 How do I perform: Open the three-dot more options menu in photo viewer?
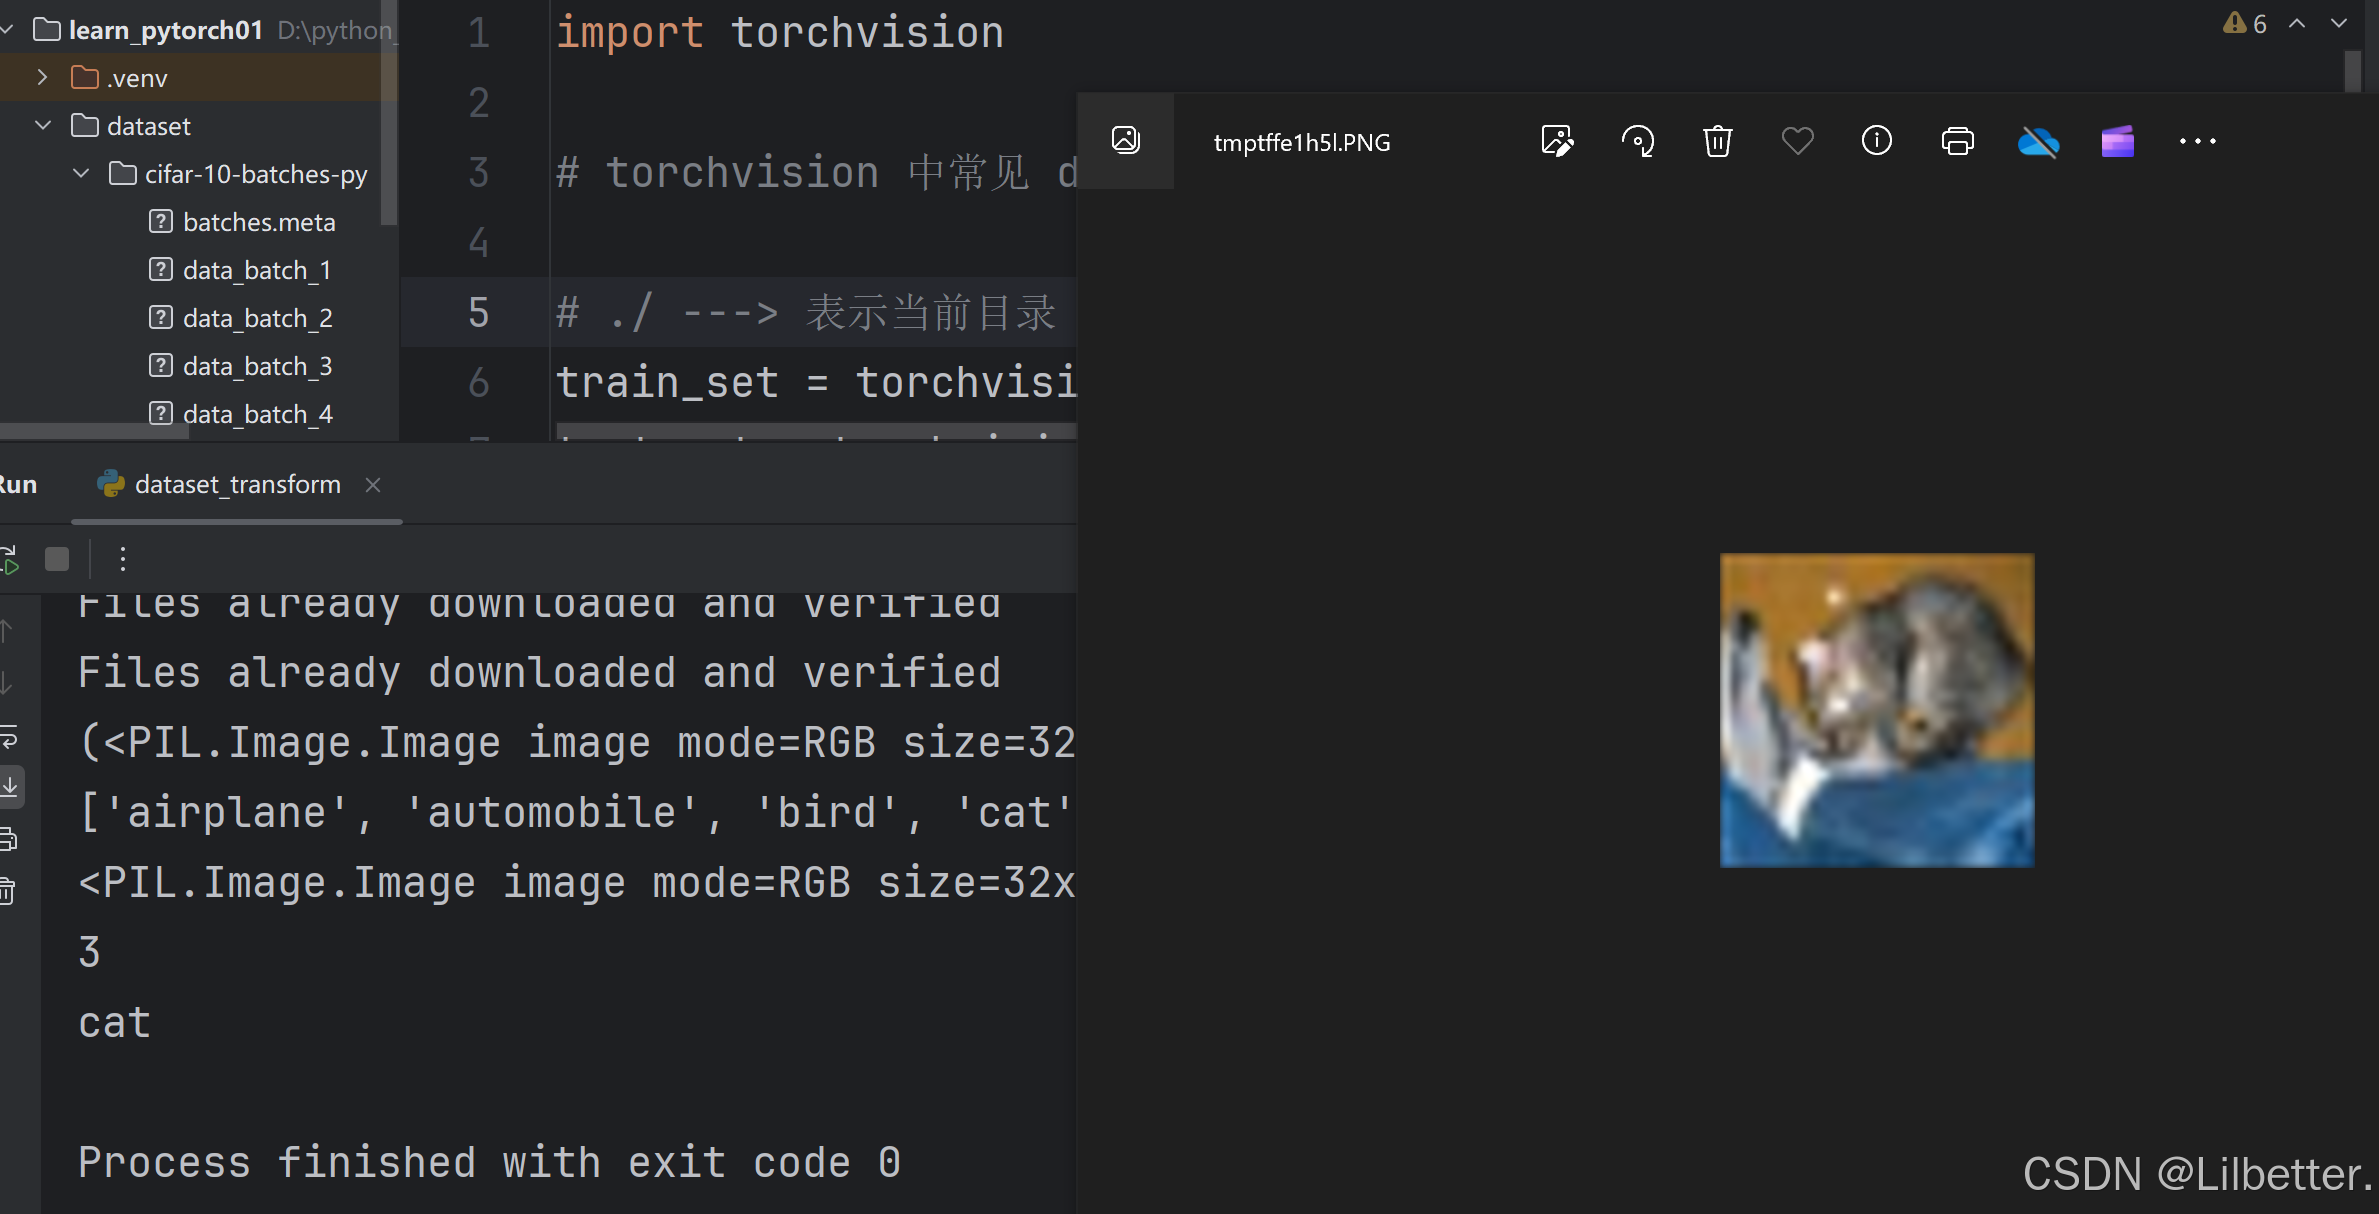tap(2197, 141)
